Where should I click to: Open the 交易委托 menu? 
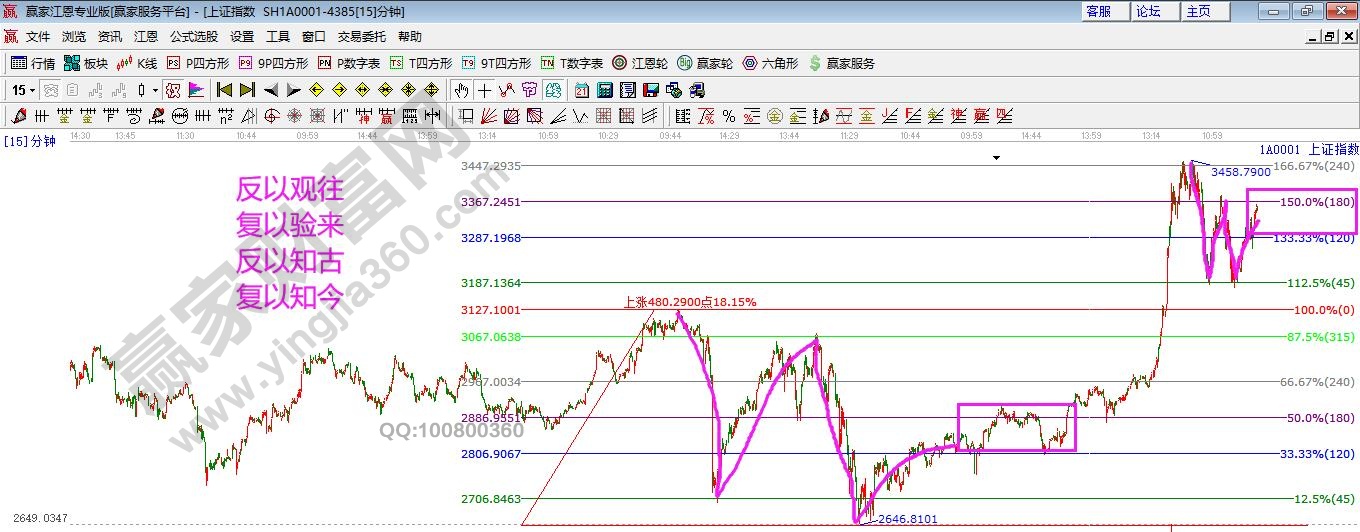(x=361, y=36)
